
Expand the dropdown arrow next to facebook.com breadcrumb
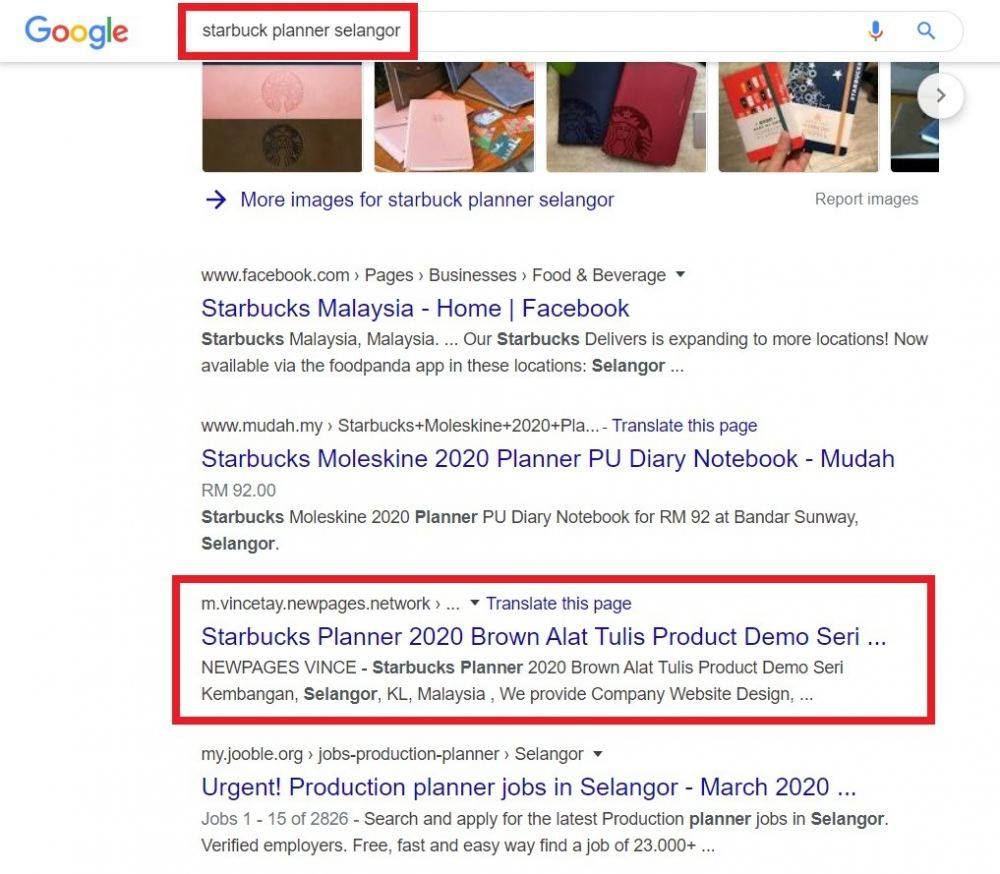tap(680, 274)
